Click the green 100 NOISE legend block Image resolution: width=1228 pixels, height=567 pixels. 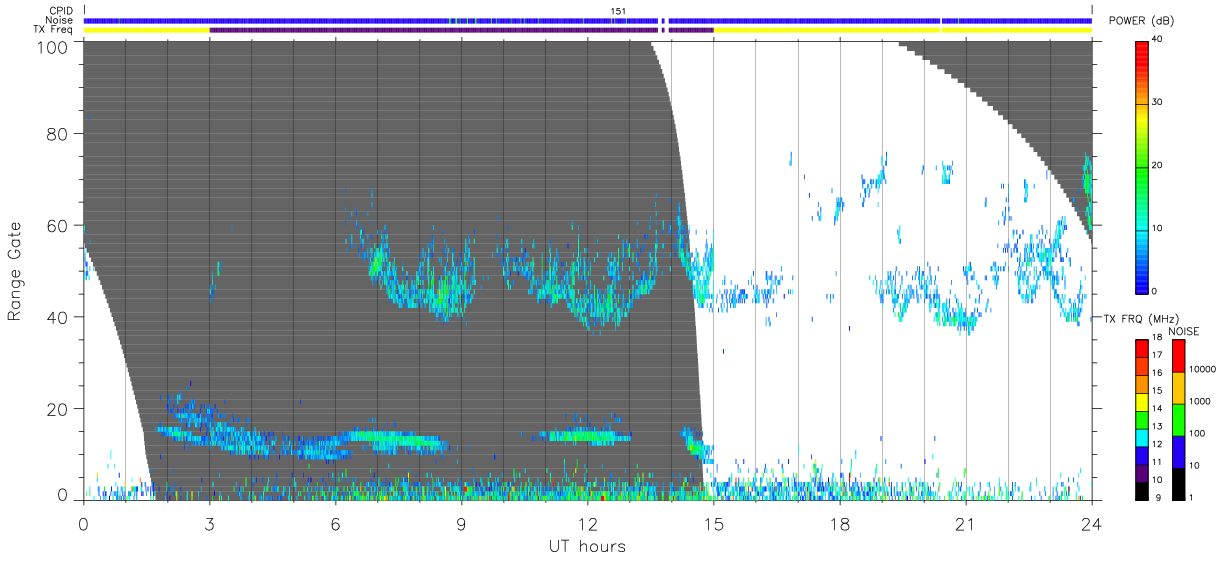1178,420
